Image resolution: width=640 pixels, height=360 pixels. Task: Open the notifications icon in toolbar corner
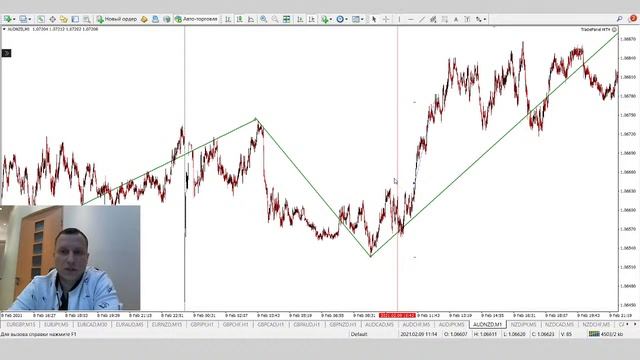[633, 19]
